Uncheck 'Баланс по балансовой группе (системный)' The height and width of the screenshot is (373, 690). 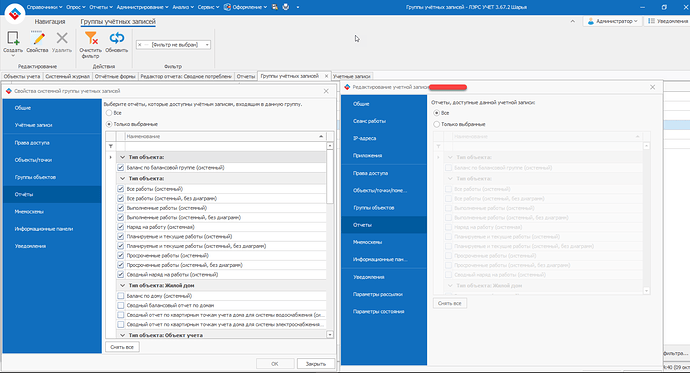pyautogui.click(x=121, y=168)
